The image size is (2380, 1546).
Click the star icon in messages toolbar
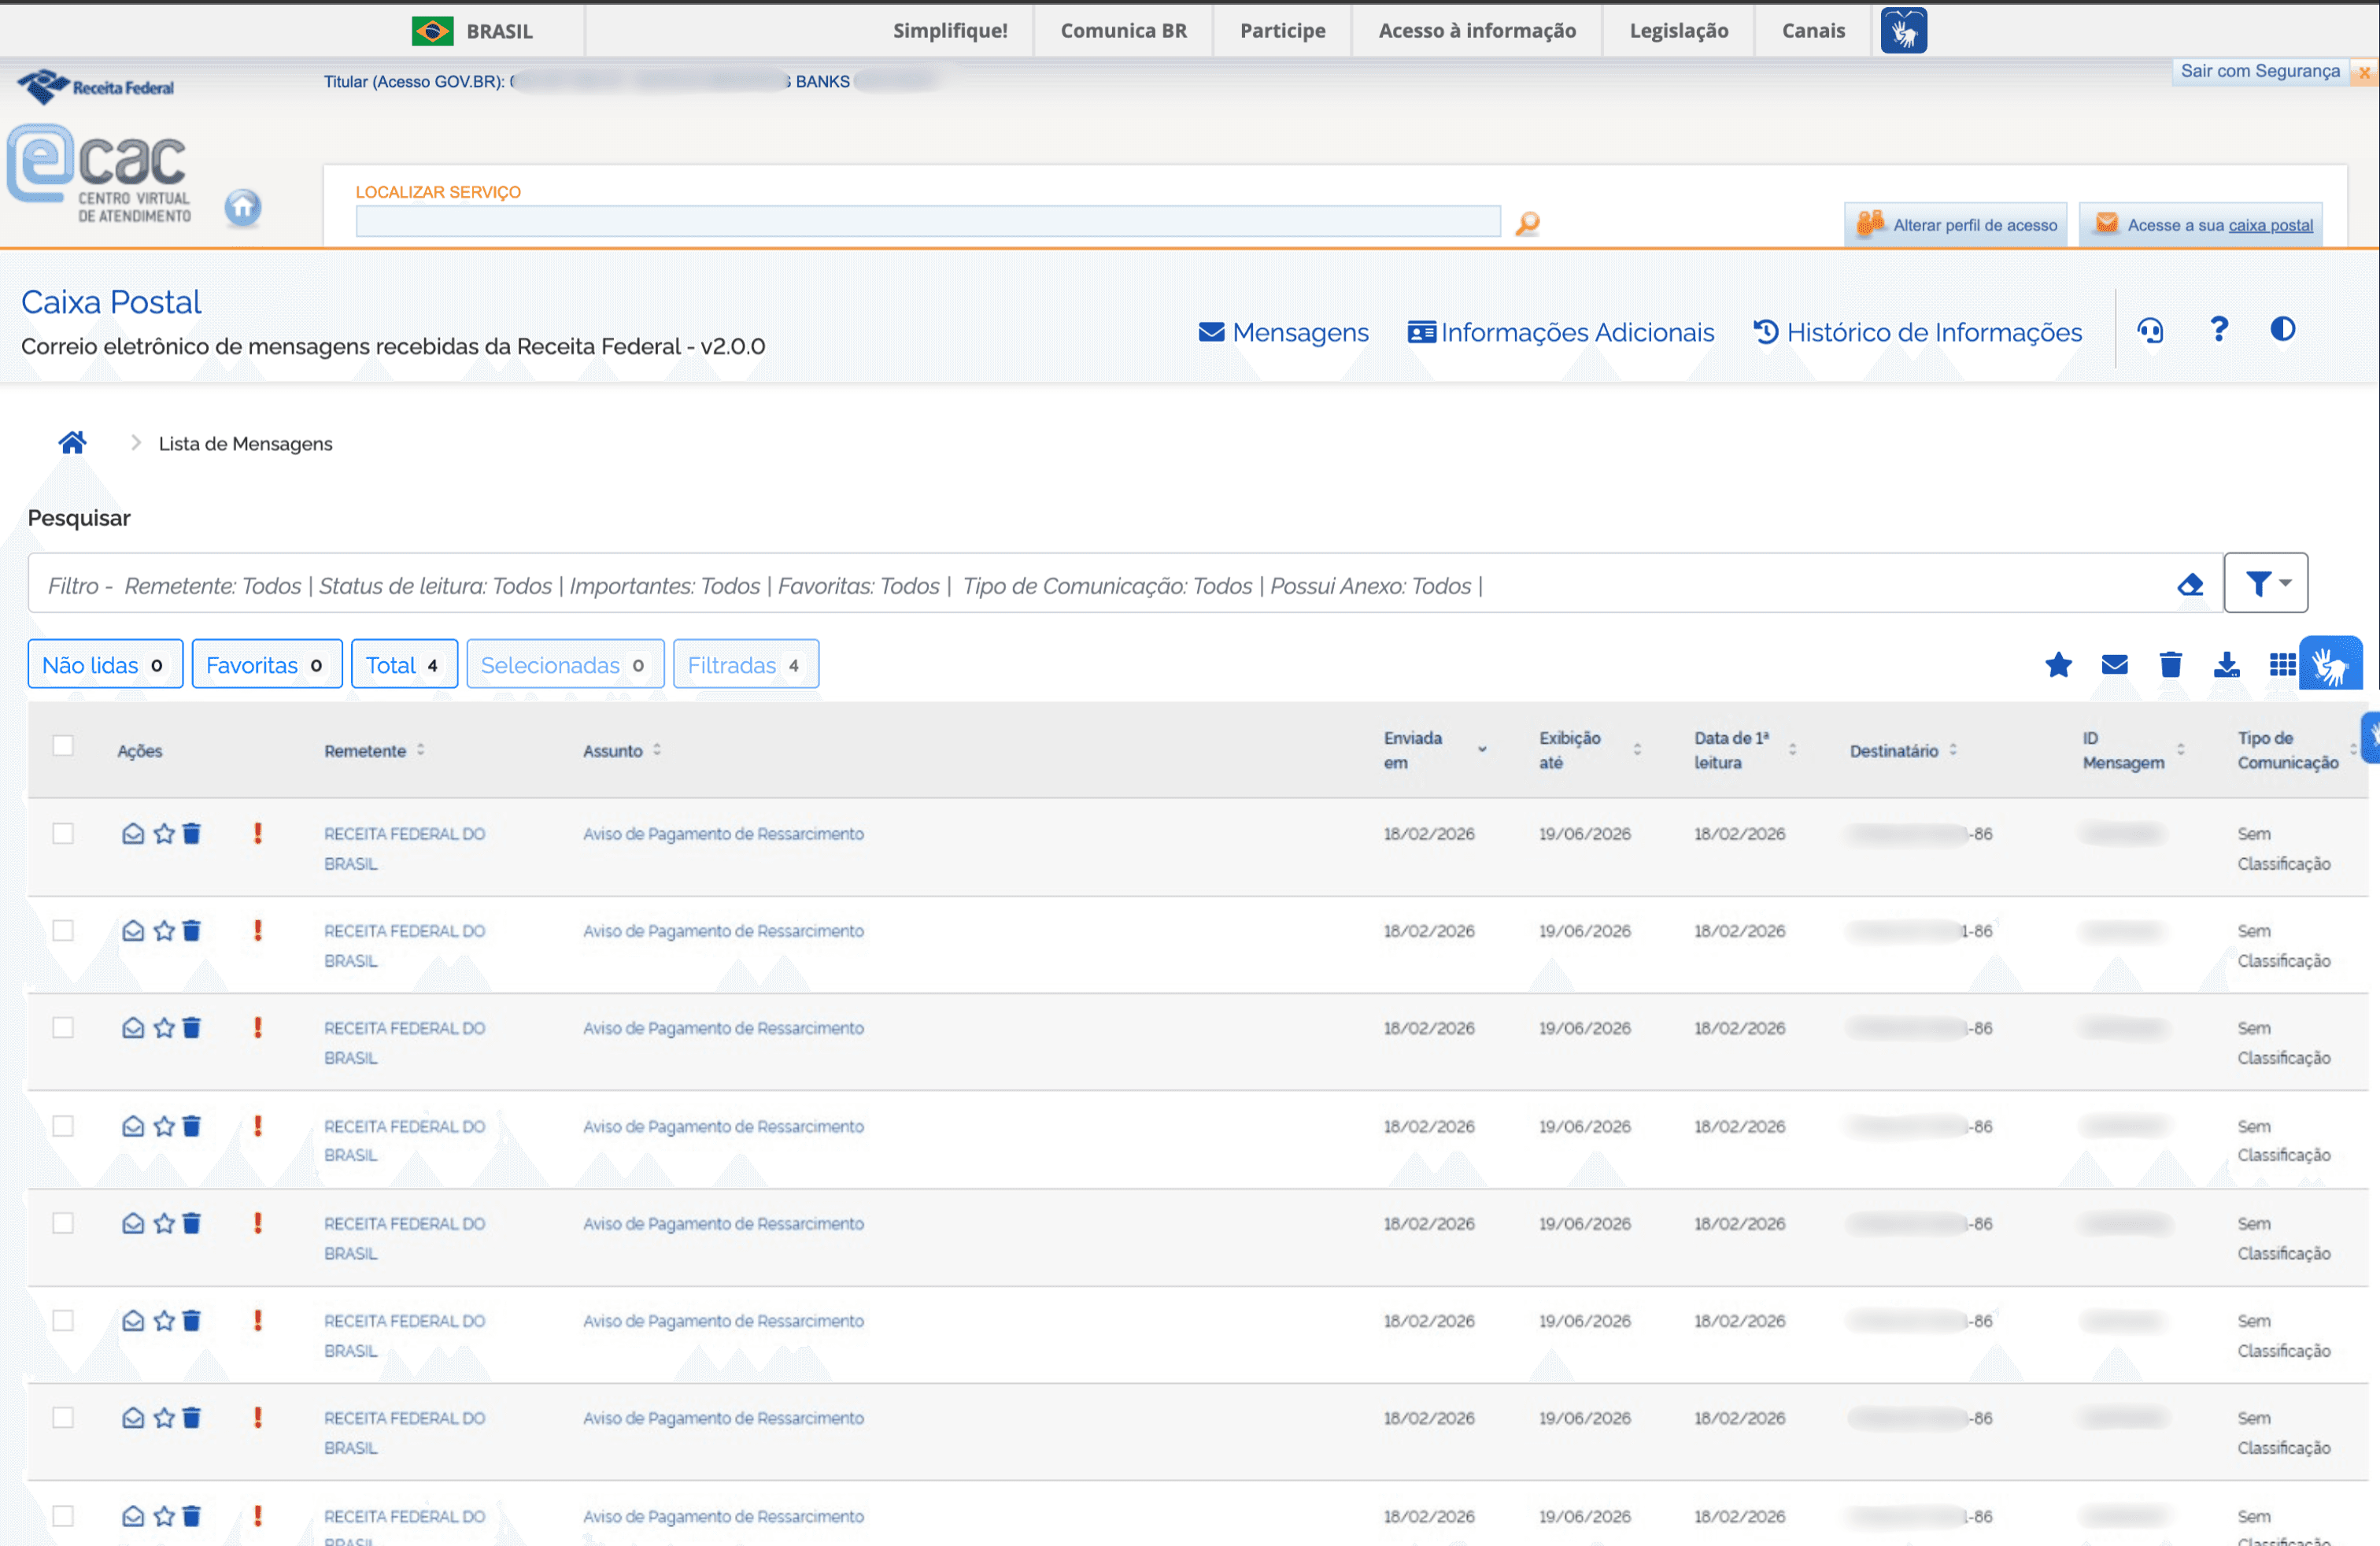click(2058, 665)
